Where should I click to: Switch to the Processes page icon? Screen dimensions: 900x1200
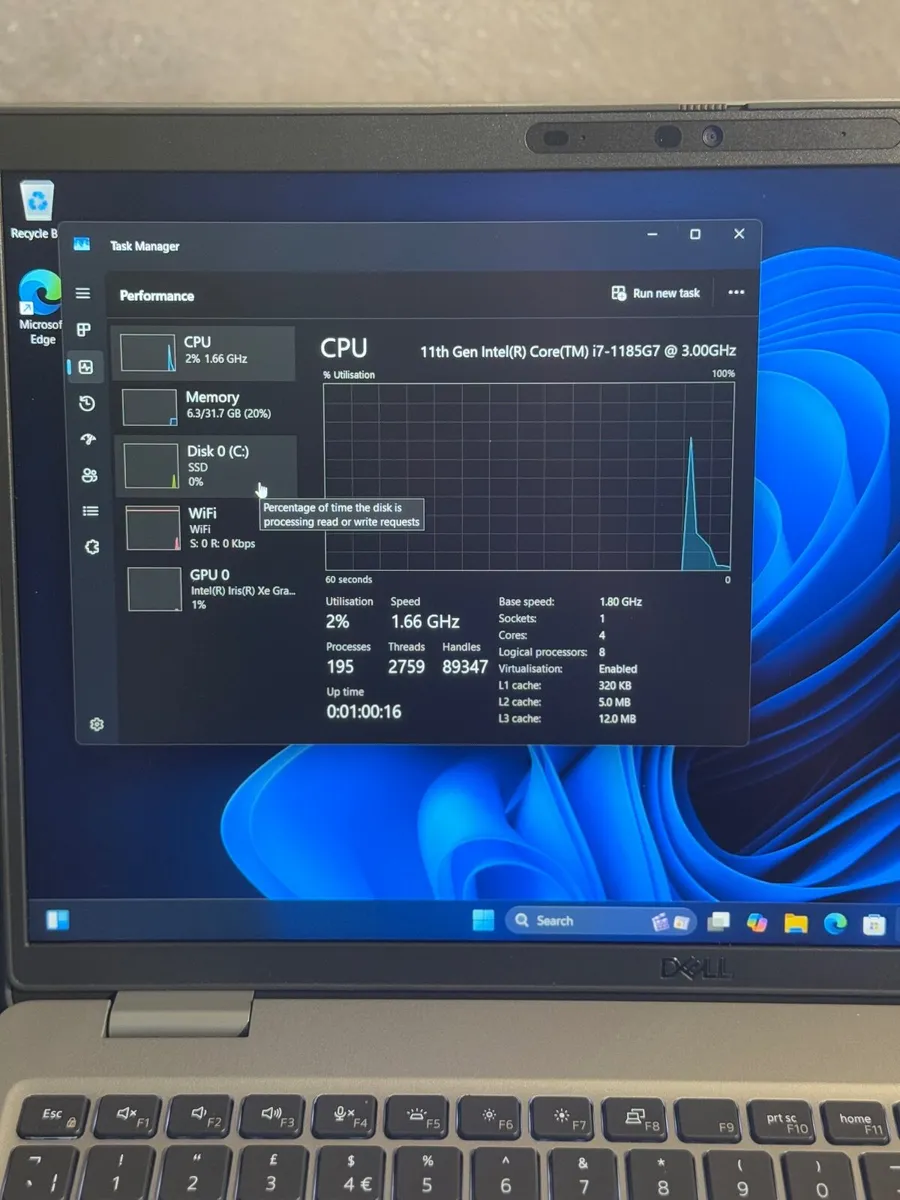coord(84,330)
